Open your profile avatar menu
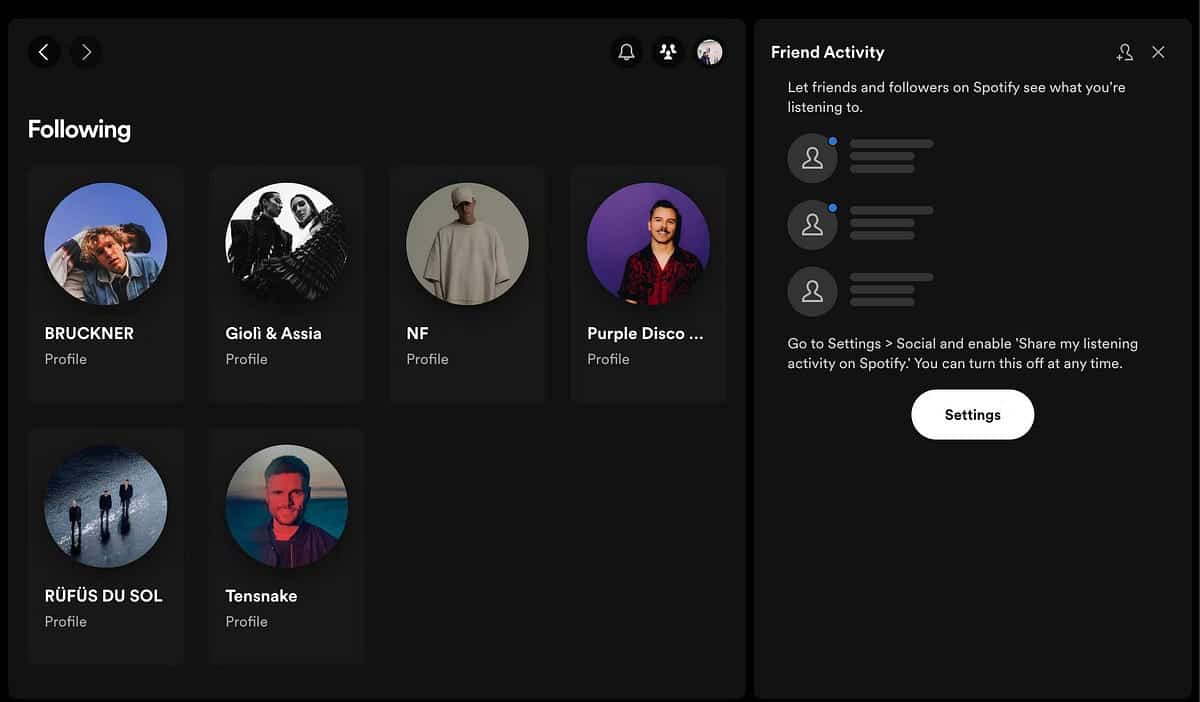The image size is (1200, 702). [710, 52]
